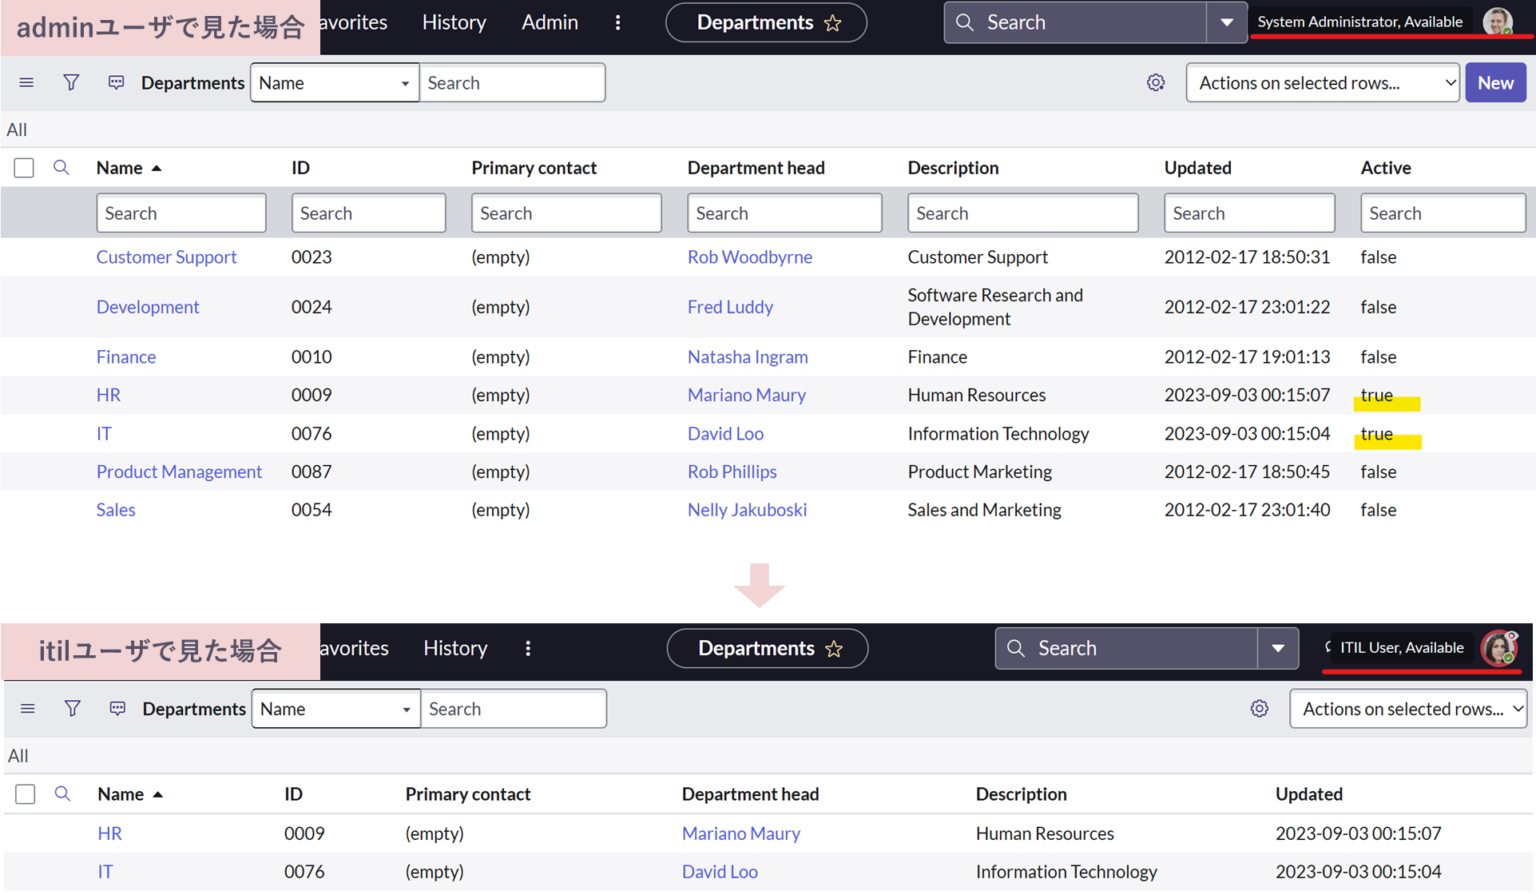Open the Name column chooser dropdown
Viewport: 1536px width, 895px height.
pos(334,82)
